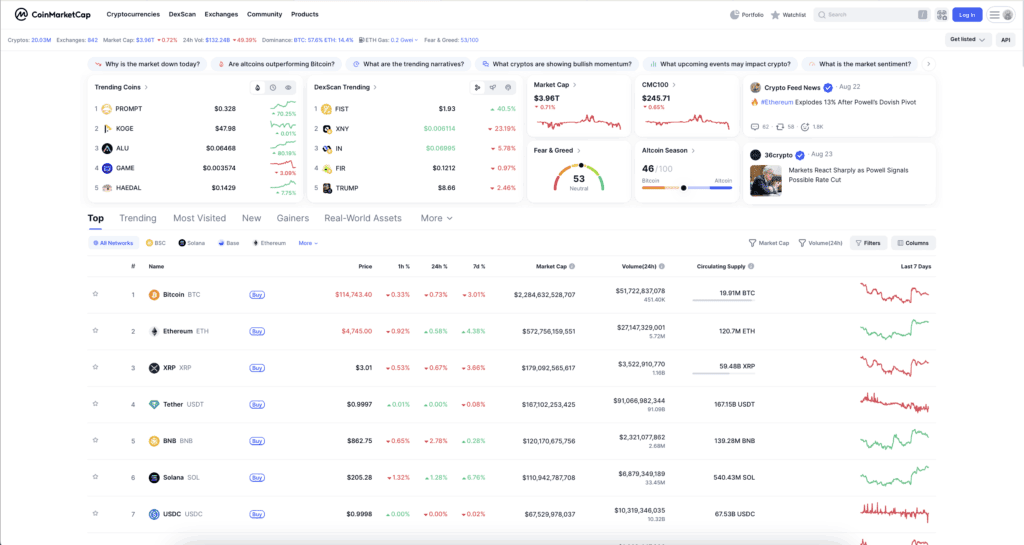1024x545 pixels.
Task: Click the Search input field
Action: coord(872,14)
